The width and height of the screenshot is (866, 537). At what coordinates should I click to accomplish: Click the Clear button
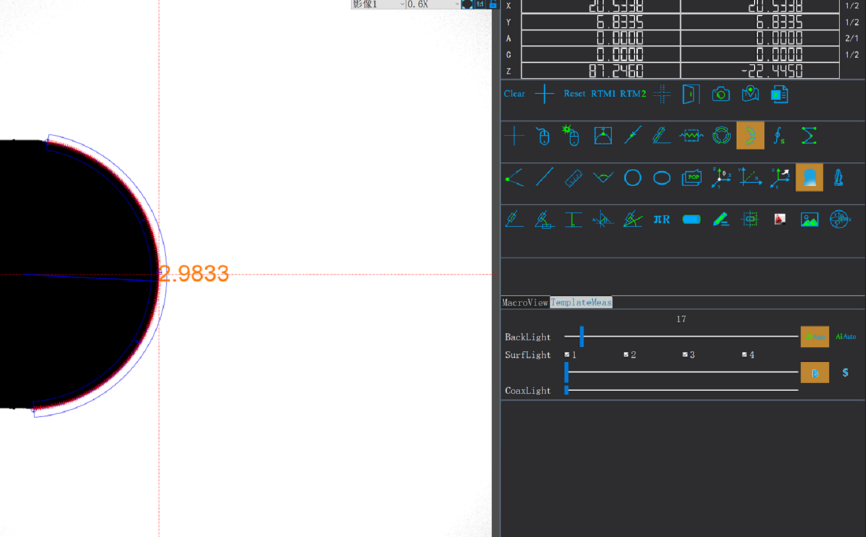(x=514, y=94)
